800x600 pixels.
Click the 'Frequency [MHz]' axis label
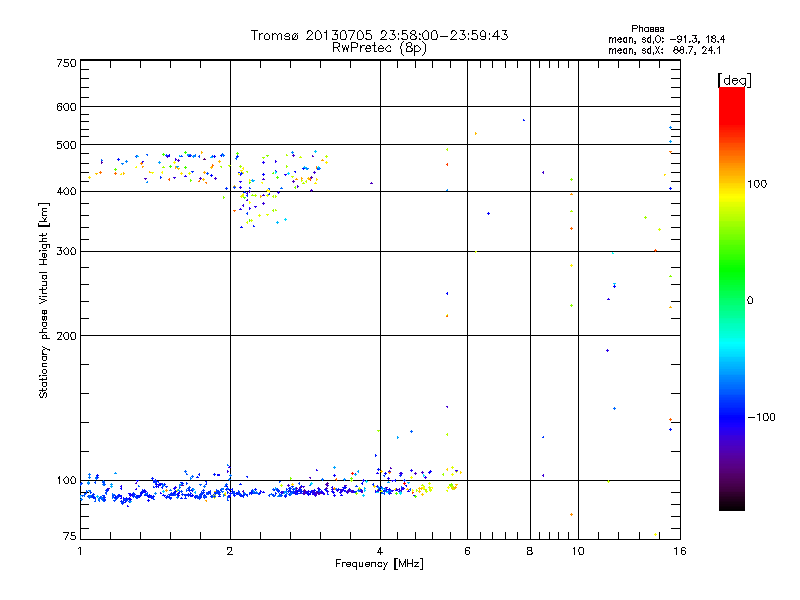(379, 564)
